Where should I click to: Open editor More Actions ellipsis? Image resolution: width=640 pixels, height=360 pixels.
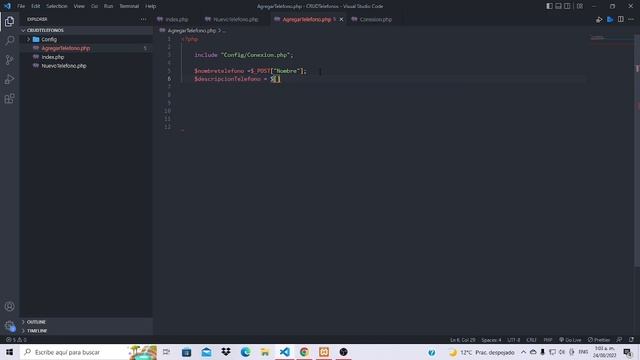(631, 20)
